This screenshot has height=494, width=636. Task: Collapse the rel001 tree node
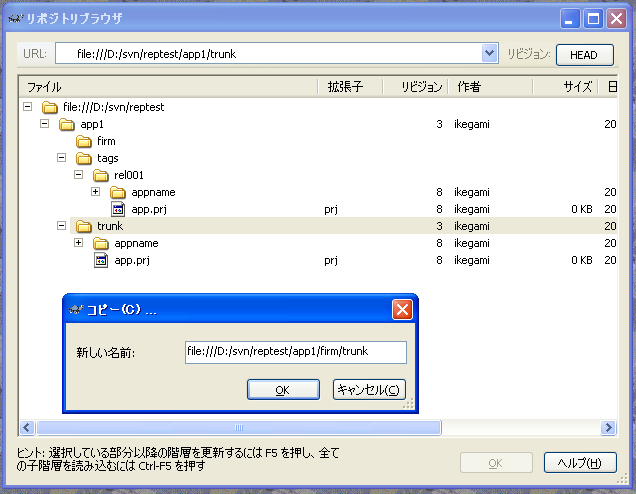[x=79, y=174]
